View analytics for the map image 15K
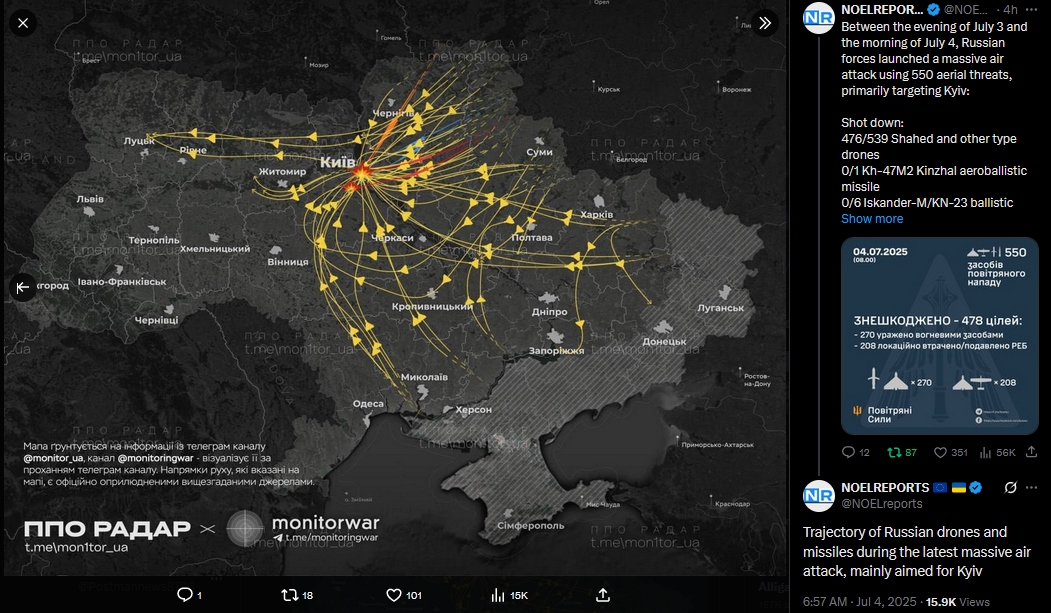Viewport: 1051px width, 613px height. [509, 595]
